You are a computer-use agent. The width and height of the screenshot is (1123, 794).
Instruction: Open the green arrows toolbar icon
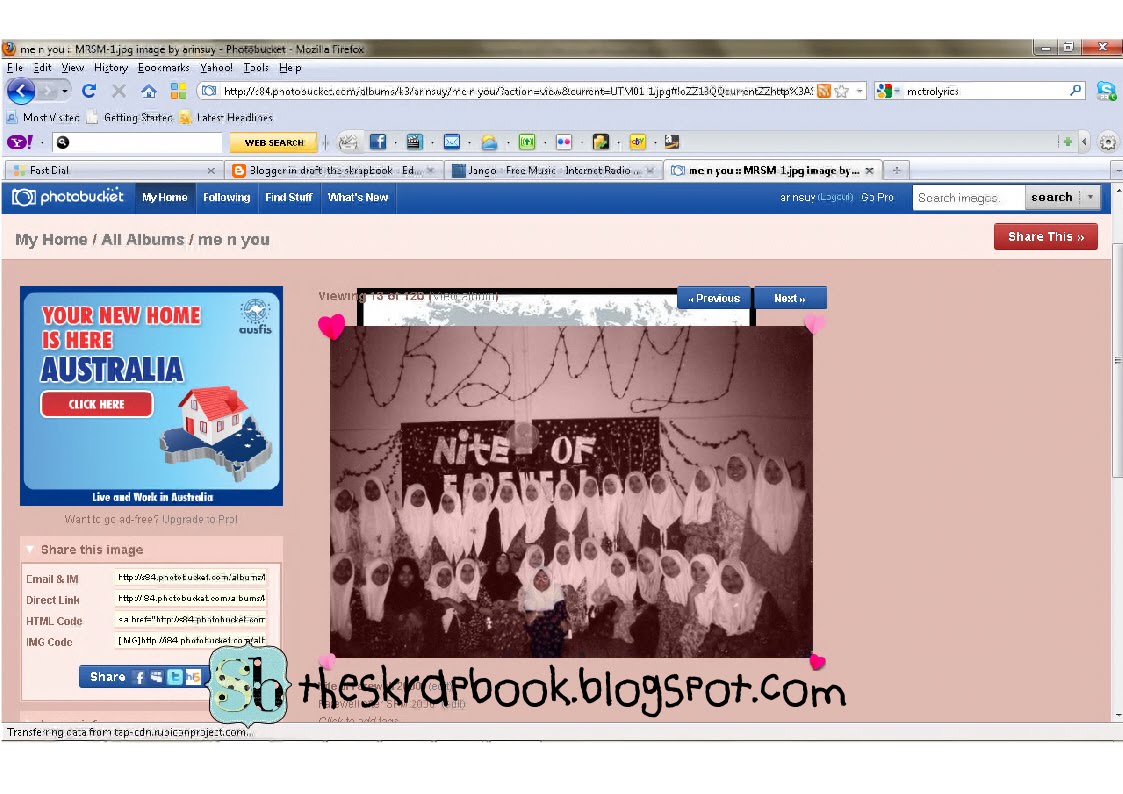[526, 142]
